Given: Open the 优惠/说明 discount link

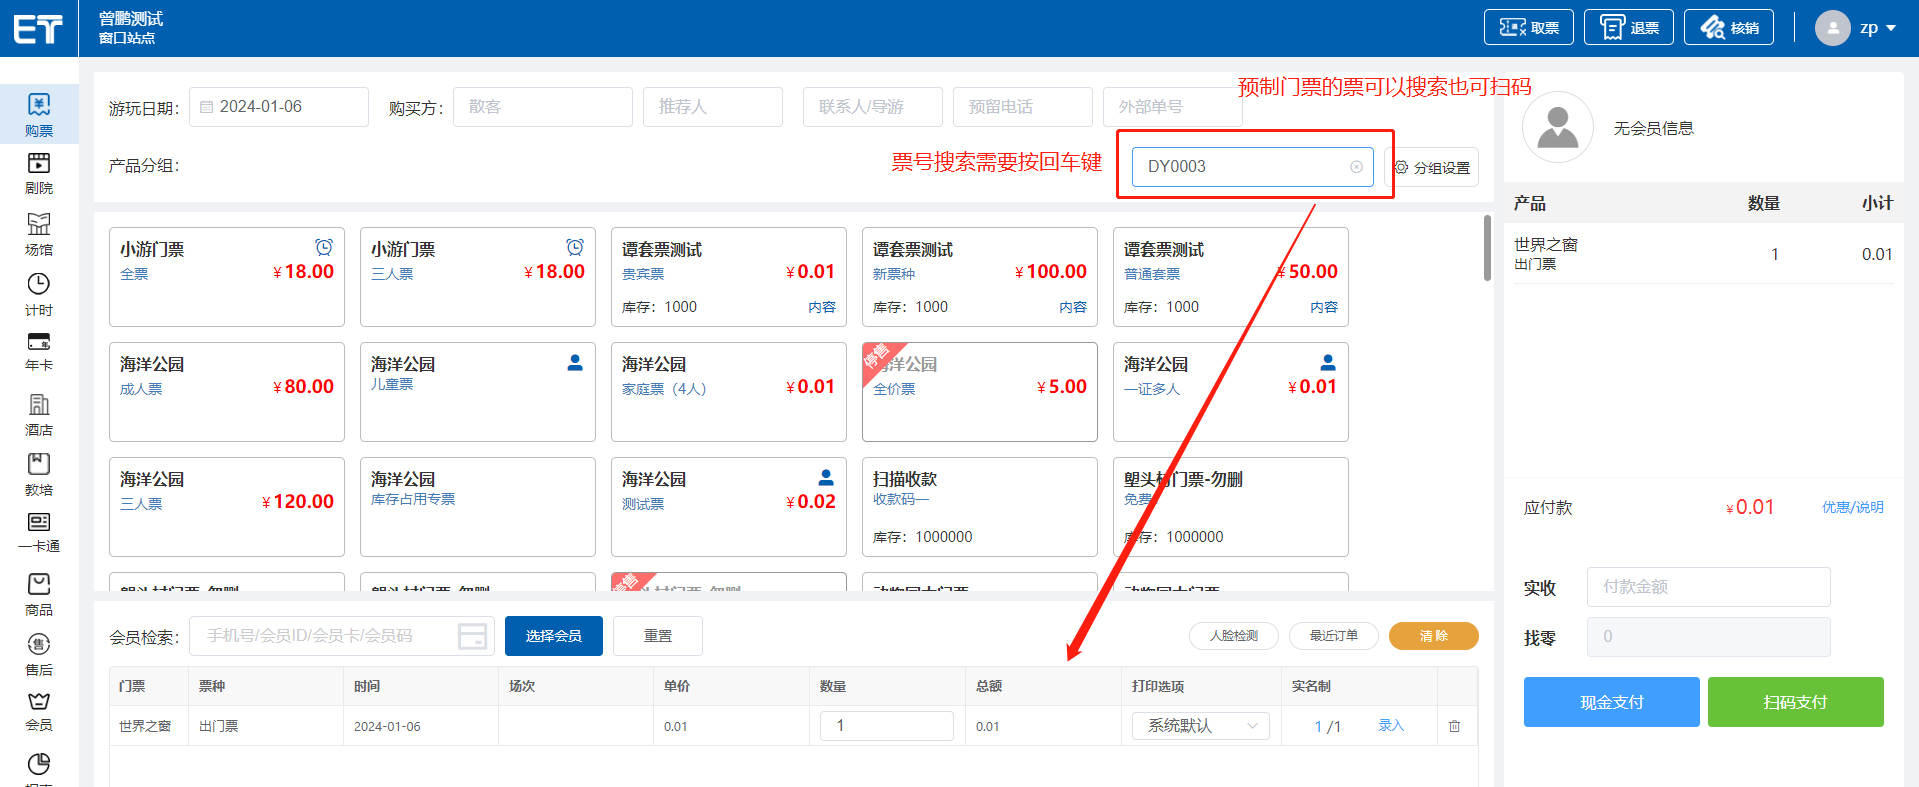Looking at the screenshot, I should [x=1852, y=507].
